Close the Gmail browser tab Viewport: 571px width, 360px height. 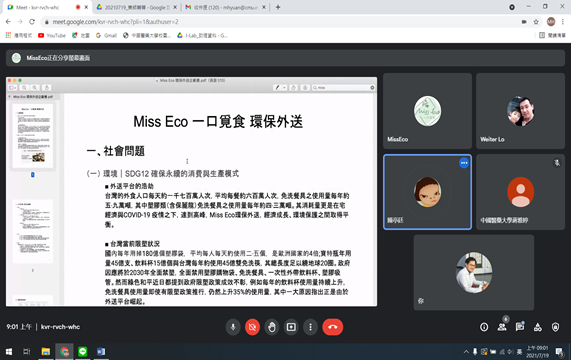(x=264, y=7)
